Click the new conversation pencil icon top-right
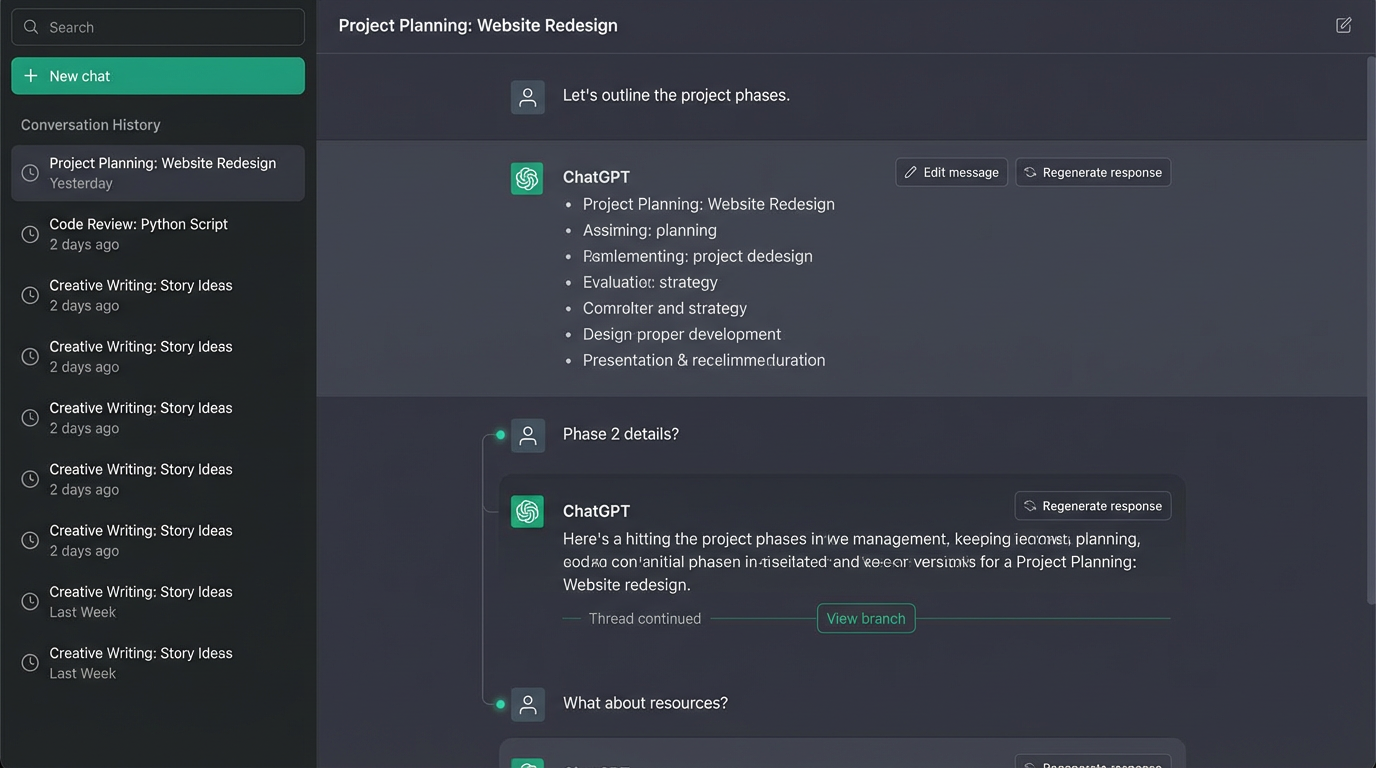The height and width of the screenshot is (768, 1376). (x=1344, y=24)
